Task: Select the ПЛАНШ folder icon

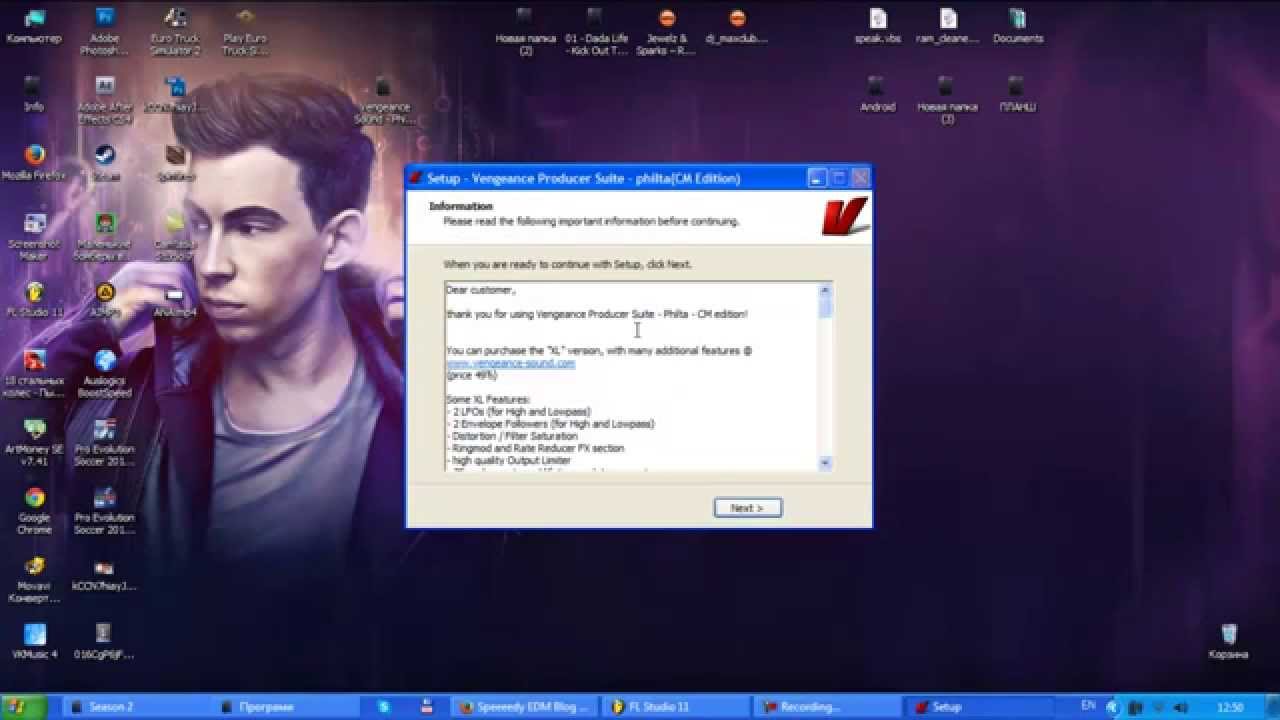Action: [1018, 94]
